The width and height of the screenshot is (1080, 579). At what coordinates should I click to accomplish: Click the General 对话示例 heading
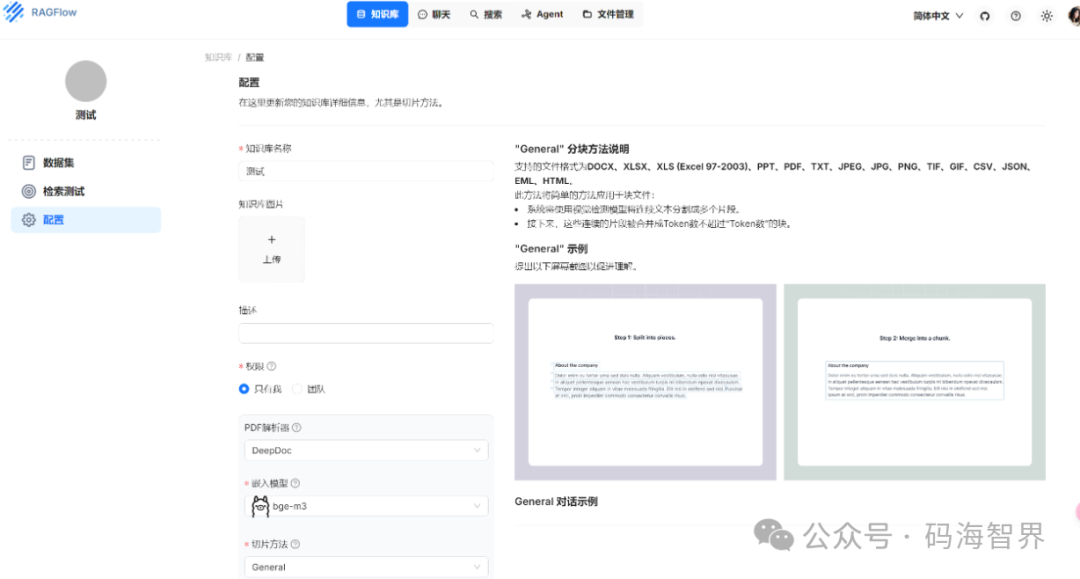click(556, 501)
